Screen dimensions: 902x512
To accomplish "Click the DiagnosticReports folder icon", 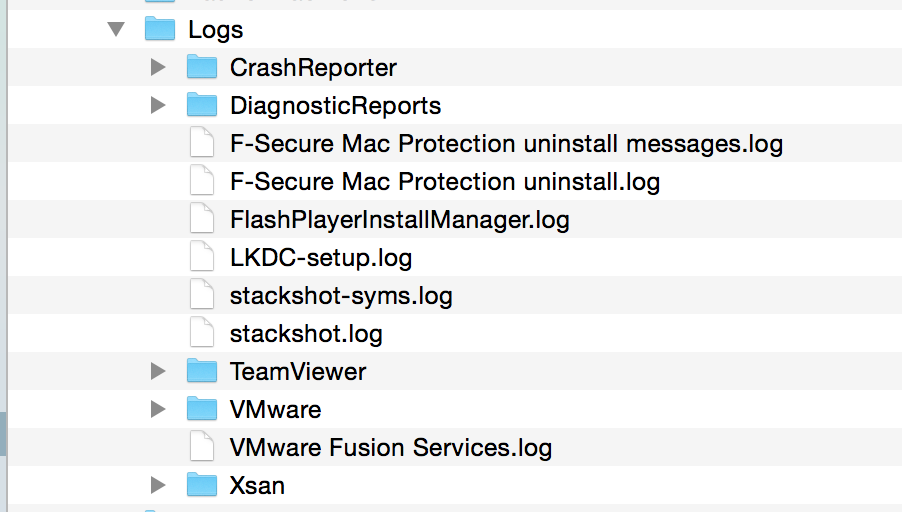I will click(x=202, y=105).
